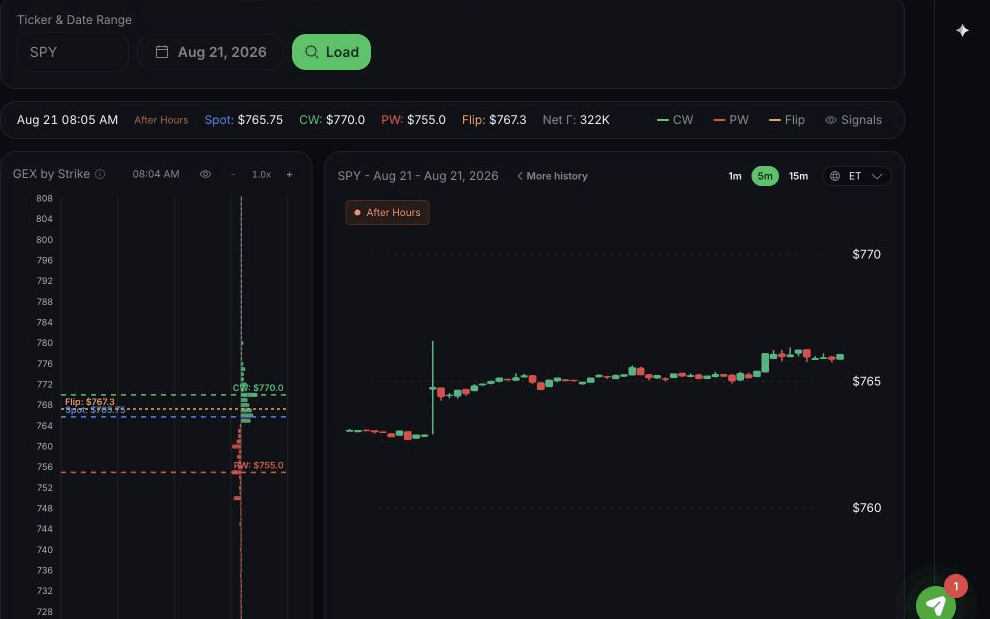Screen dimensions: 990x619
Task: Click More history link
Action: coord(552,176)
